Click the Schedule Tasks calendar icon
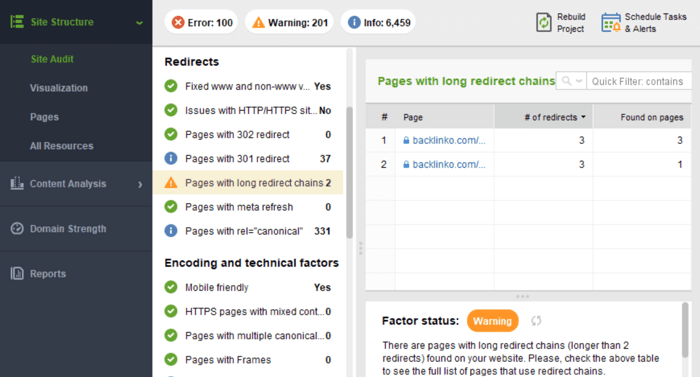This screenshot has height=377, width=700. pos(611,22)
